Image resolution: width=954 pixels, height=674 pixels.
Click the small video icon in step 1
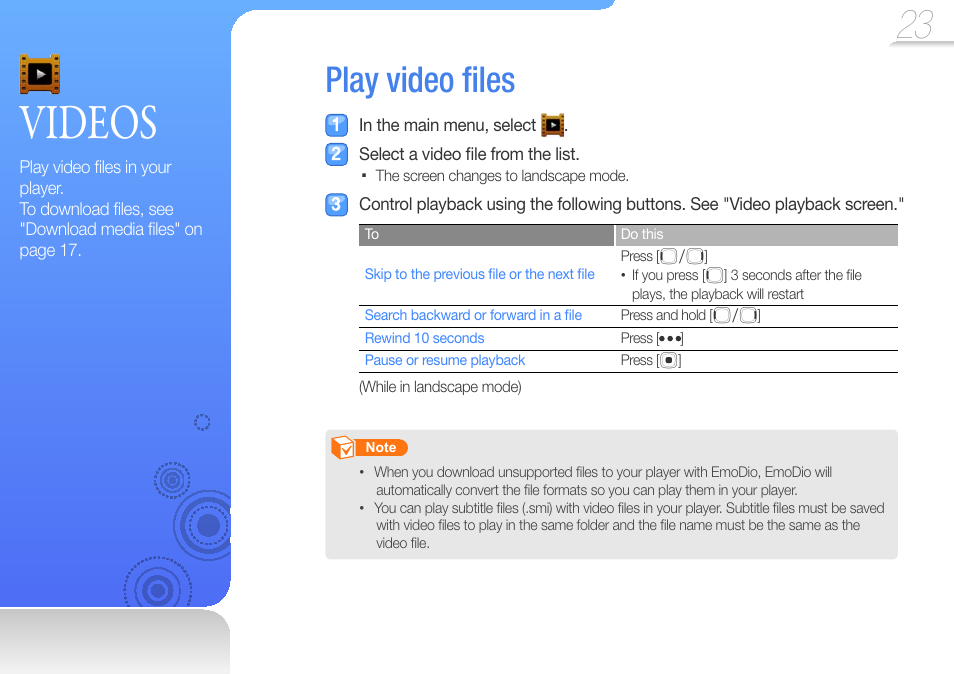click(552, 125)
